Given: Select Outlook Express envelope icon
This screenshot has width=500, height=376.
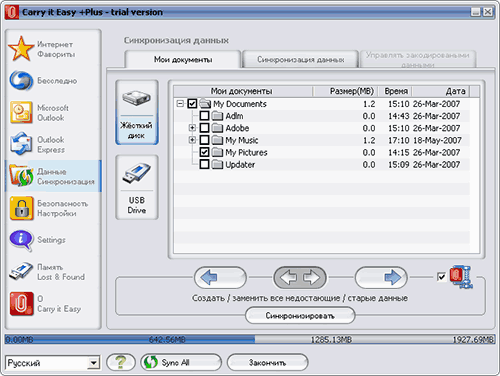Looking at the screenshot, I should (21, 144).
